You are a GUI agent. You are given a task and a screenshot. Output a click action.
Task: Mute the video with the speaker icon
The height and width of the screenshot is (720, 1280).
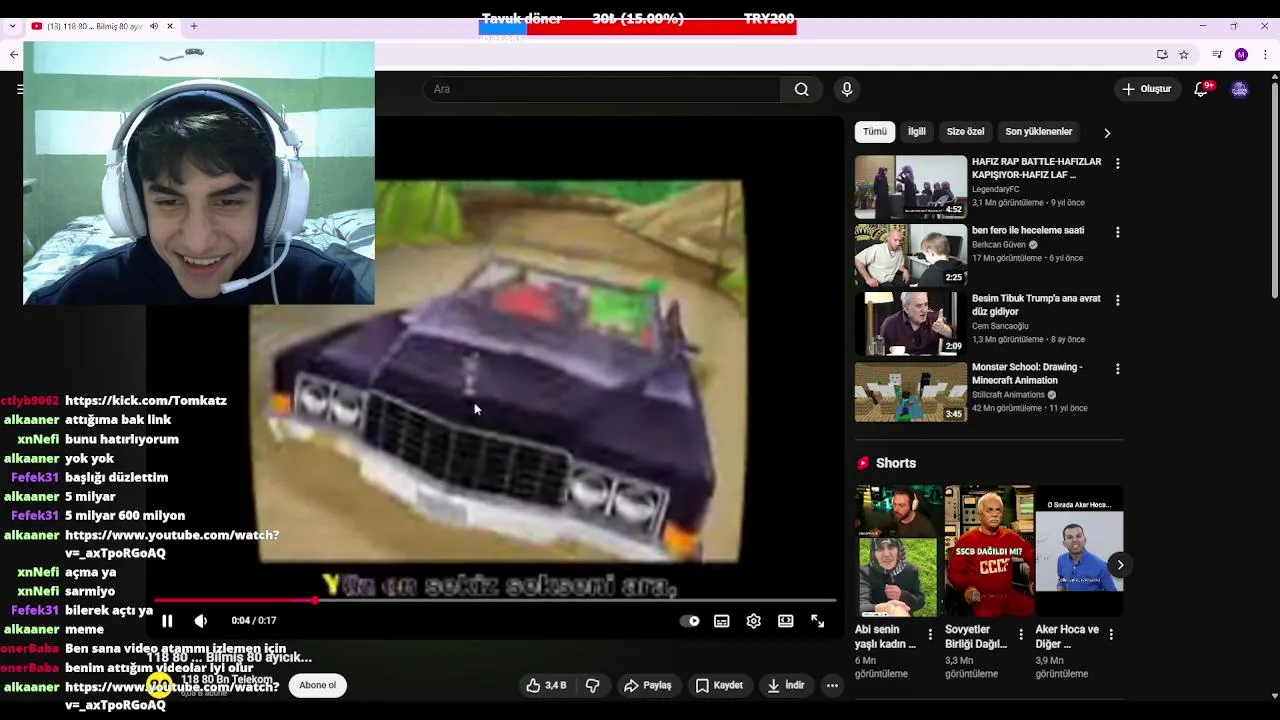click(x=201, y=621)
